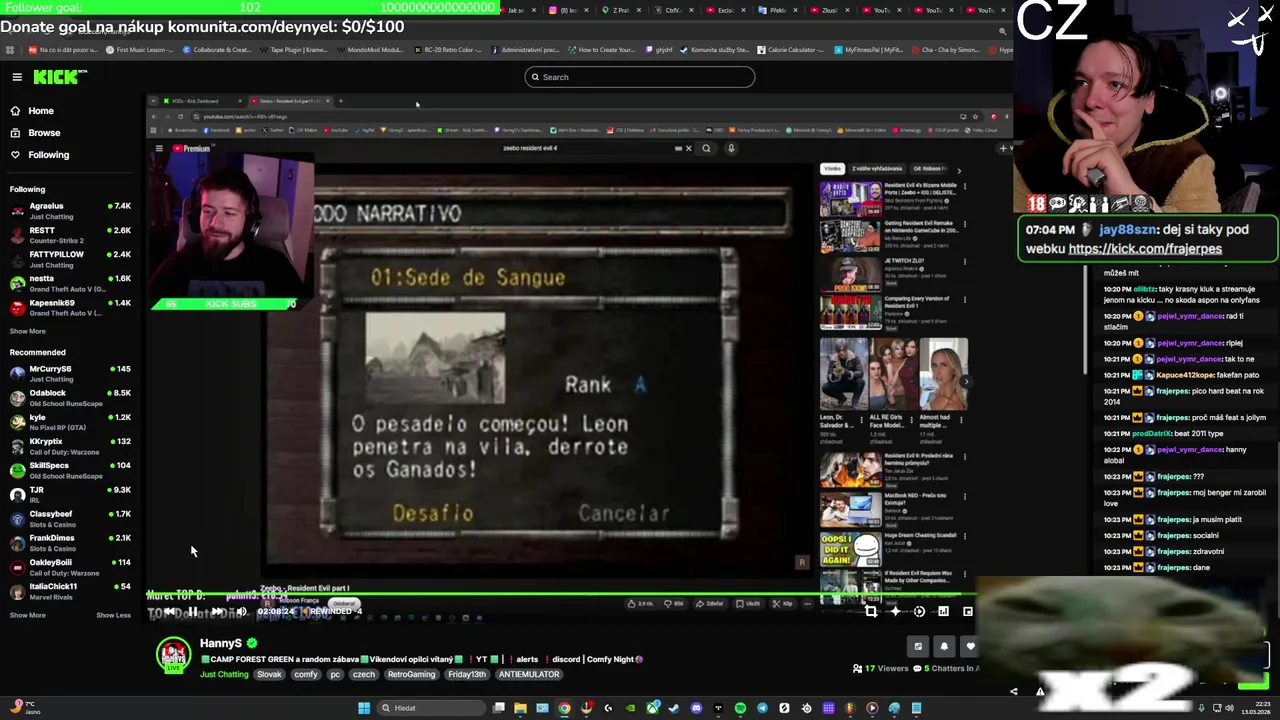Click the Kick logo
Screen dimensions: 1280x720
click(x=60, y=77)
